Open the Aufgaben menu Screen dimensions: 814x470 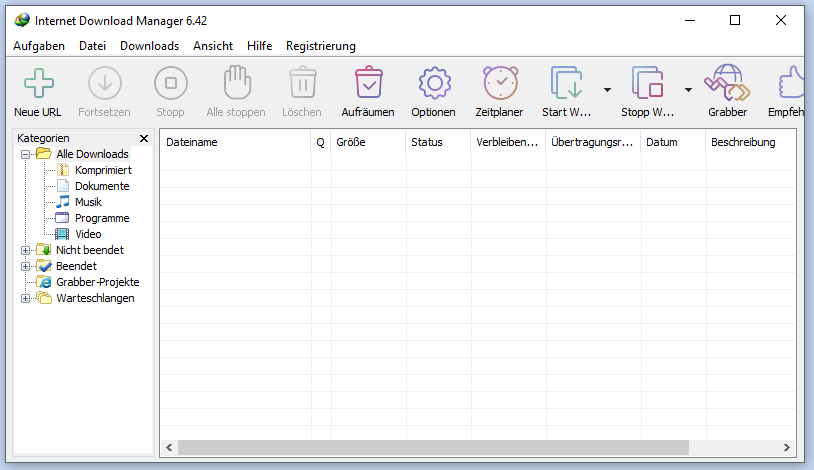point(39,46)
